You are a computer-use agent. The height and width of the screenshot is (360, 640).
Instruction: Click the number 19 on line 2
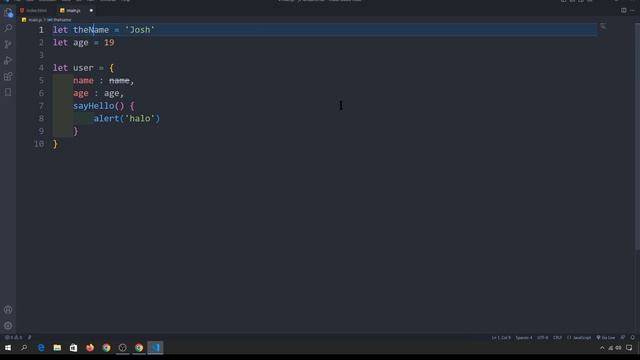(x=109, y=42)
